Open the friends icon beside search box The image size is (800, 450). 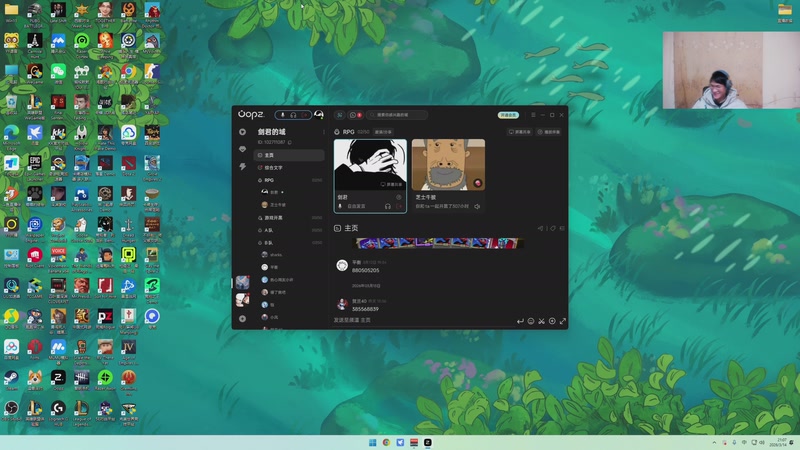click(x=340, y=115)
